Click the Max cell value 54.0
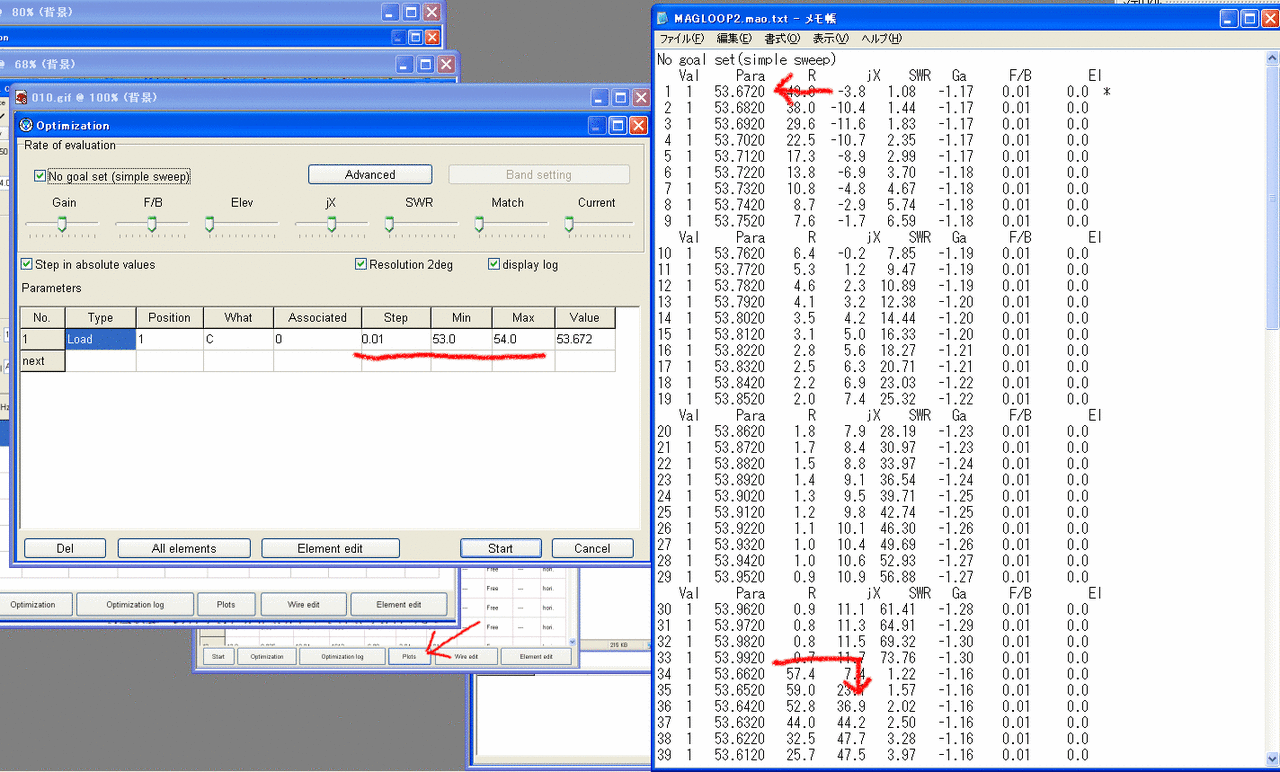1280x772 pixels. click(x=523, y=339)
